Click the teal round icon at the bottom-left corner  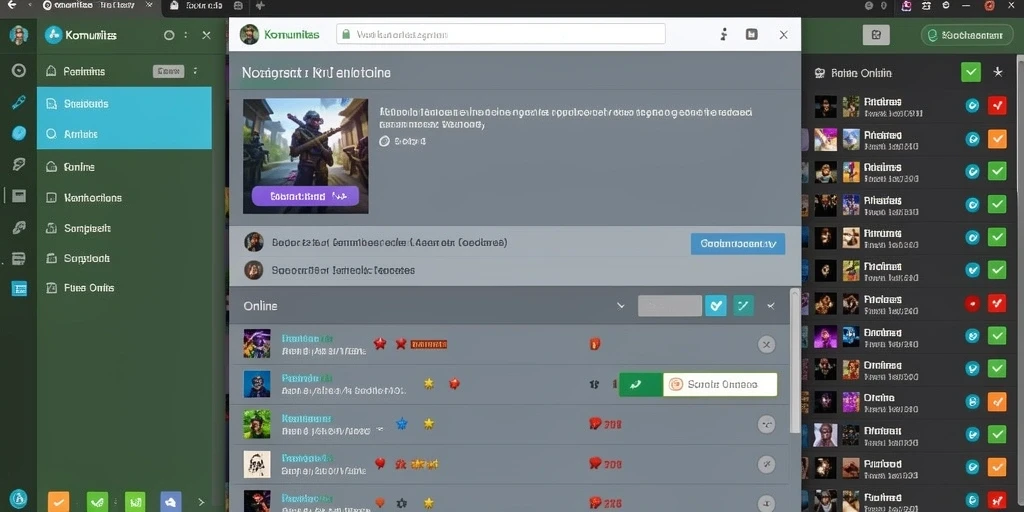[19, 498]
